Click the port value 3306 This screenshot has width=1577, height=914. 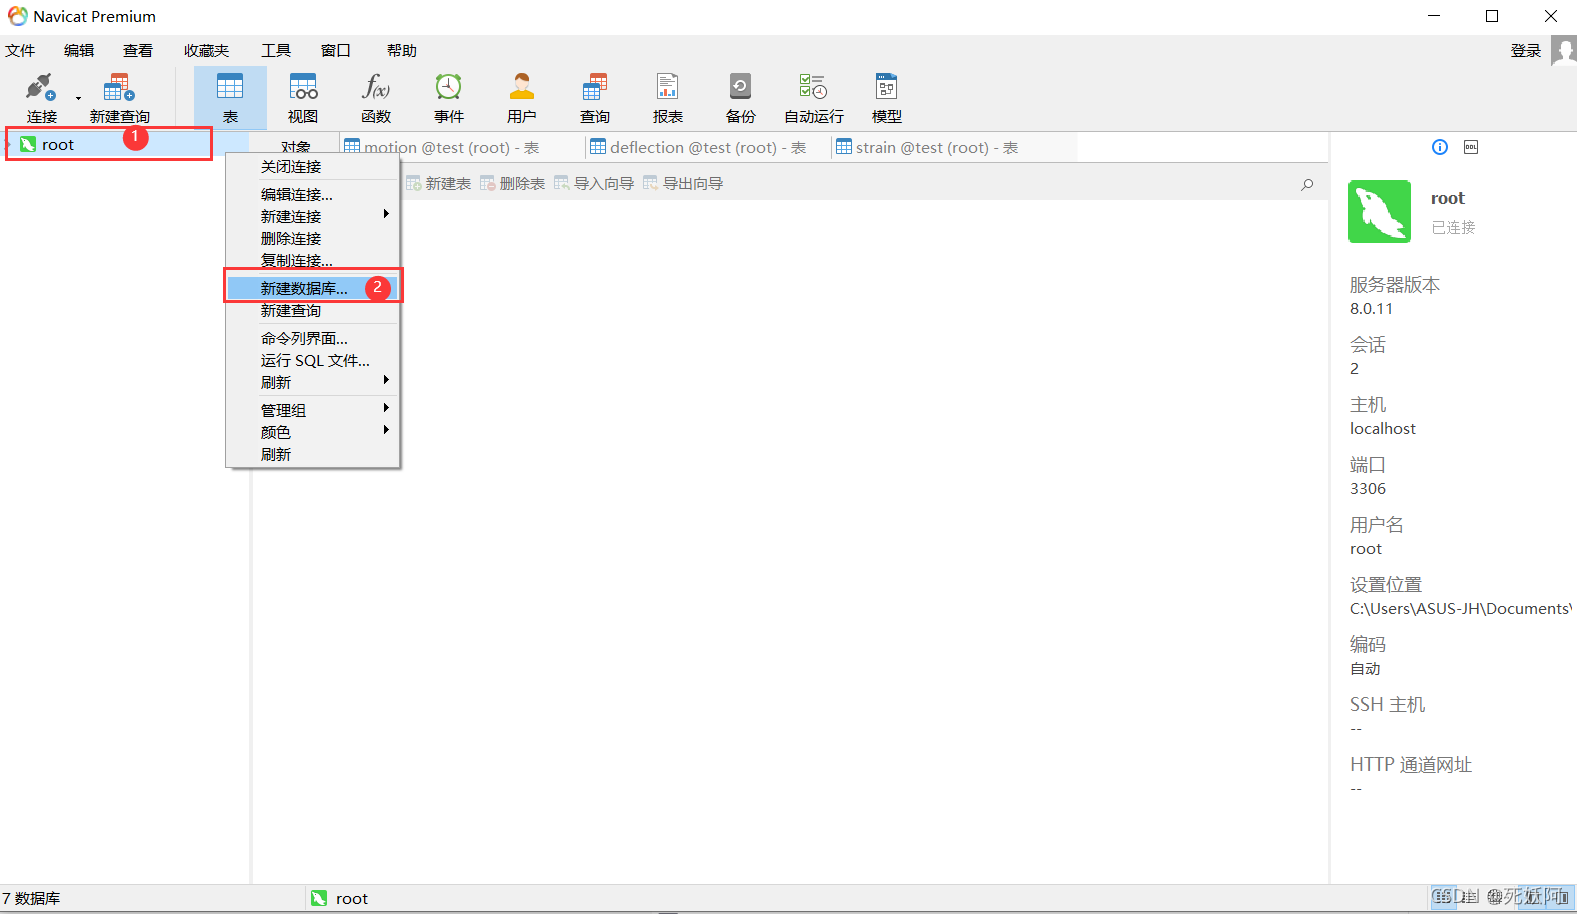(1368, 488)
